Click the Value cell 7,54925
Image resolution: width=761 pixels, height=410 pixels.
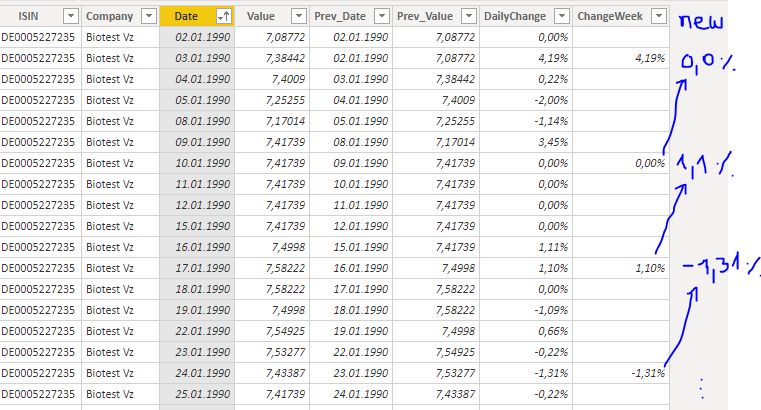click(272, 331)
